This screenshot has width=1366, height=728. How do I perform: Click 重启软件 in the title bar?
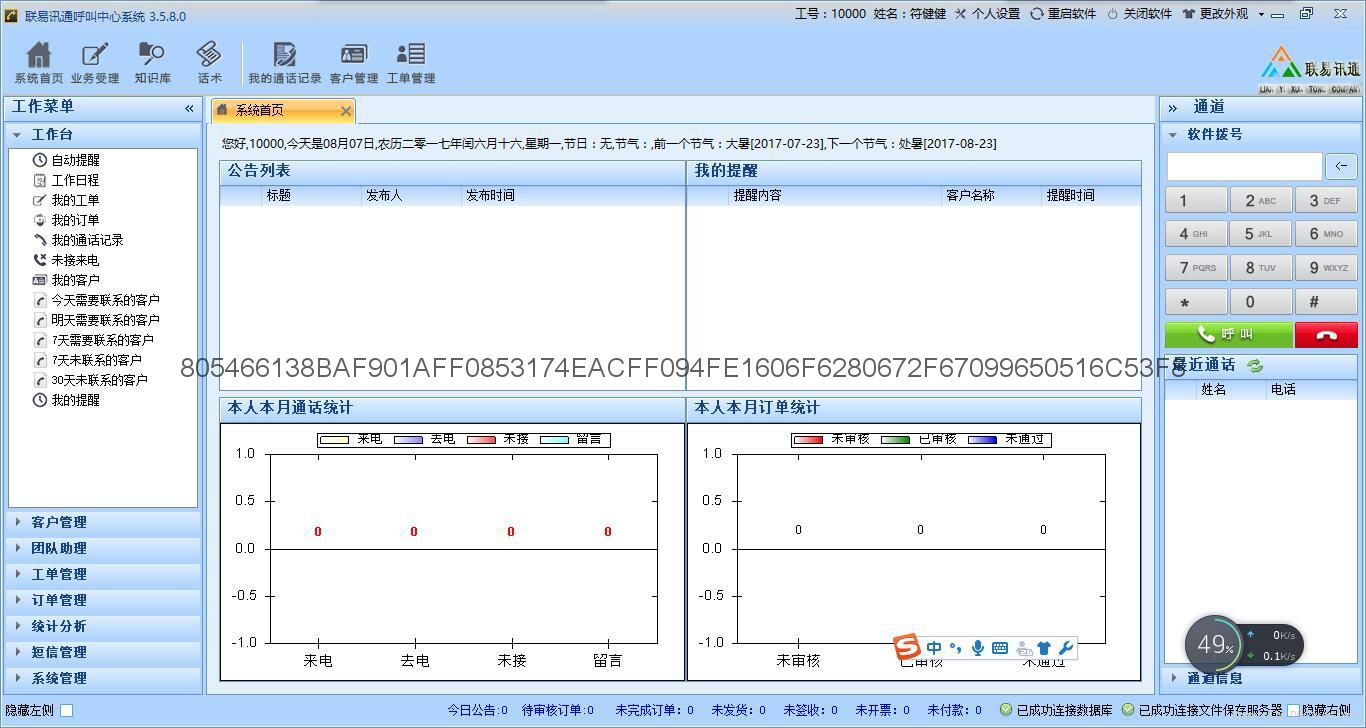[1063, 14]
